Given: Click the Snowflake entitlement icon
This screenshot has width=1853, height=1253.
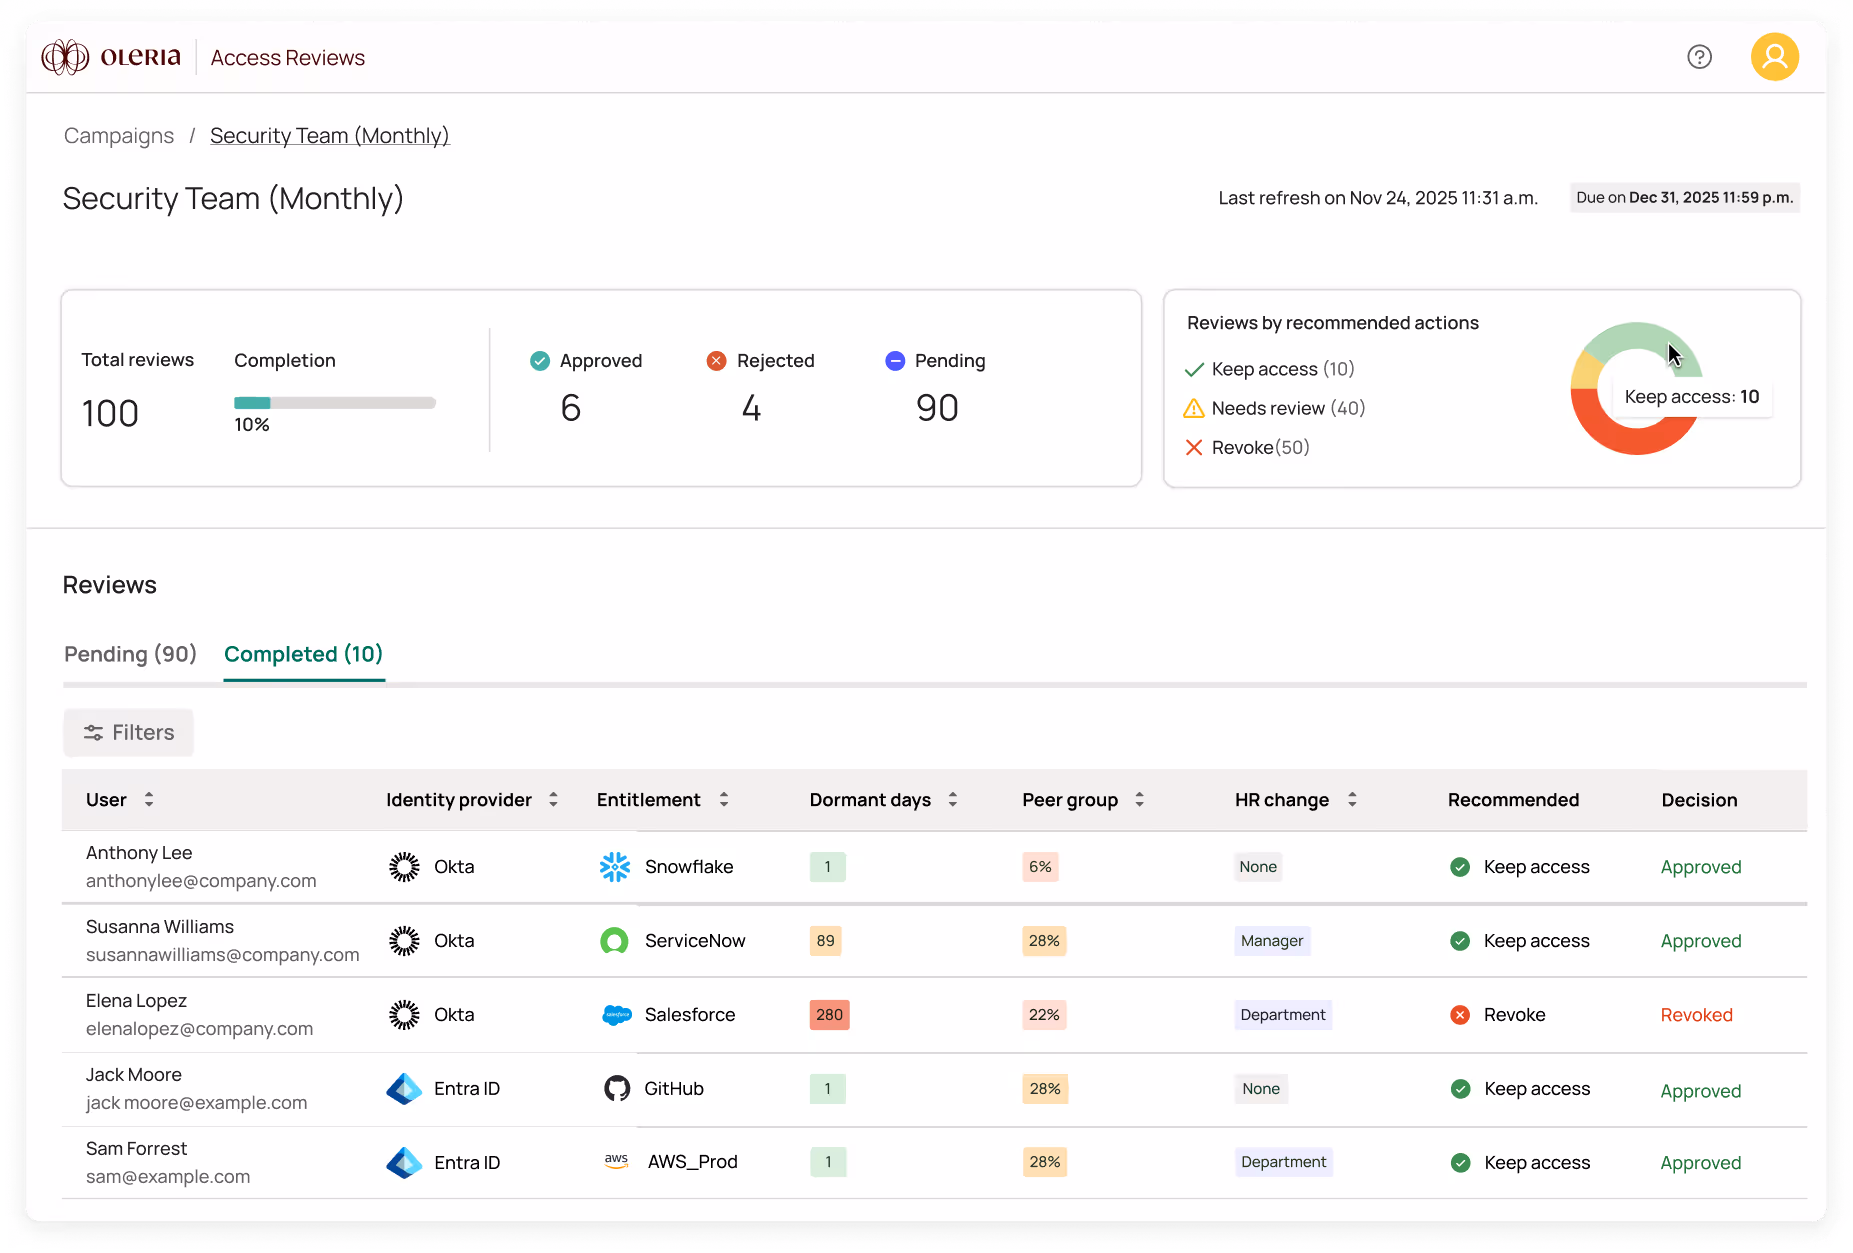Looking at the screenshot, I should 615,867.
